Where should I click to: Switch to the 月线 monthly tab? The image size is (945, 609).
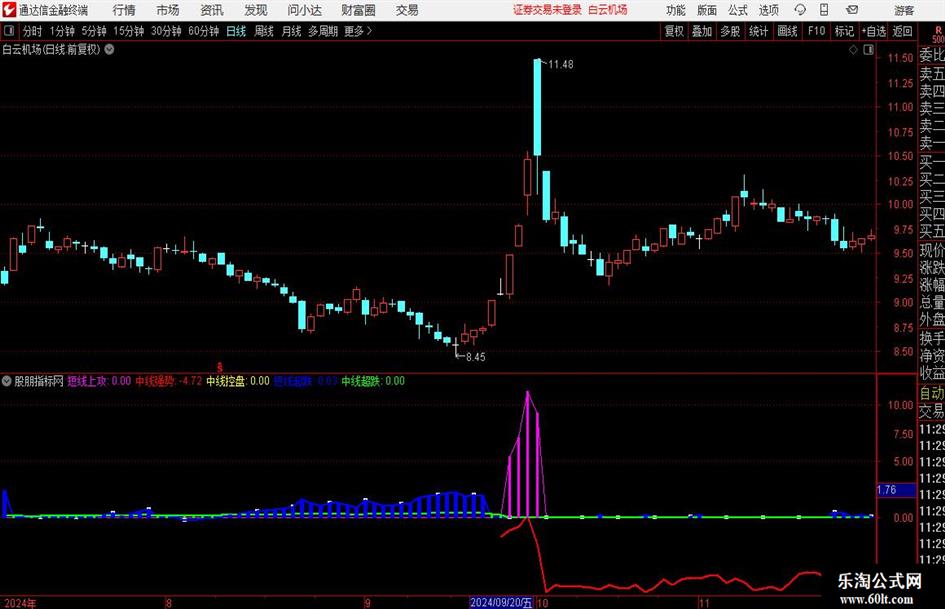pyautogui.click(x=292, y=31)
